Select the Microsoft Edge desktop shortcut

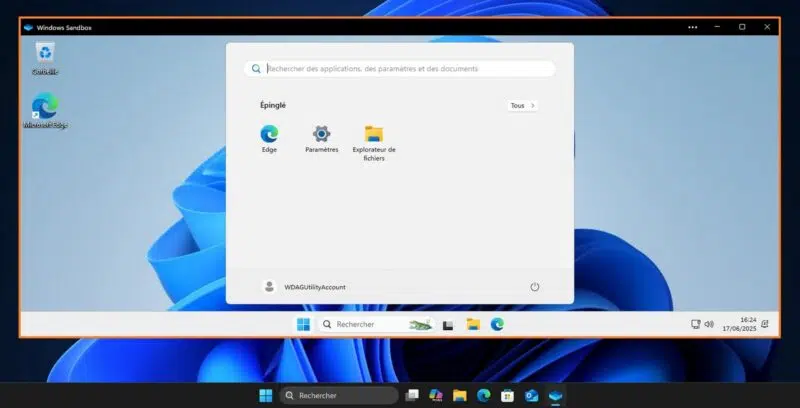coord(44,108)
